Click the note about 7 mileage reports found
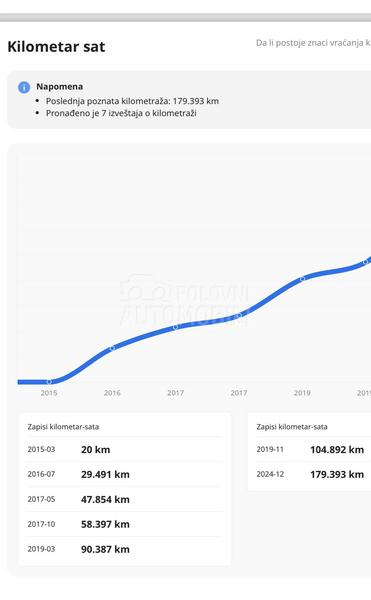The height and width of the screenshot is (600, 371). (121, 113)
